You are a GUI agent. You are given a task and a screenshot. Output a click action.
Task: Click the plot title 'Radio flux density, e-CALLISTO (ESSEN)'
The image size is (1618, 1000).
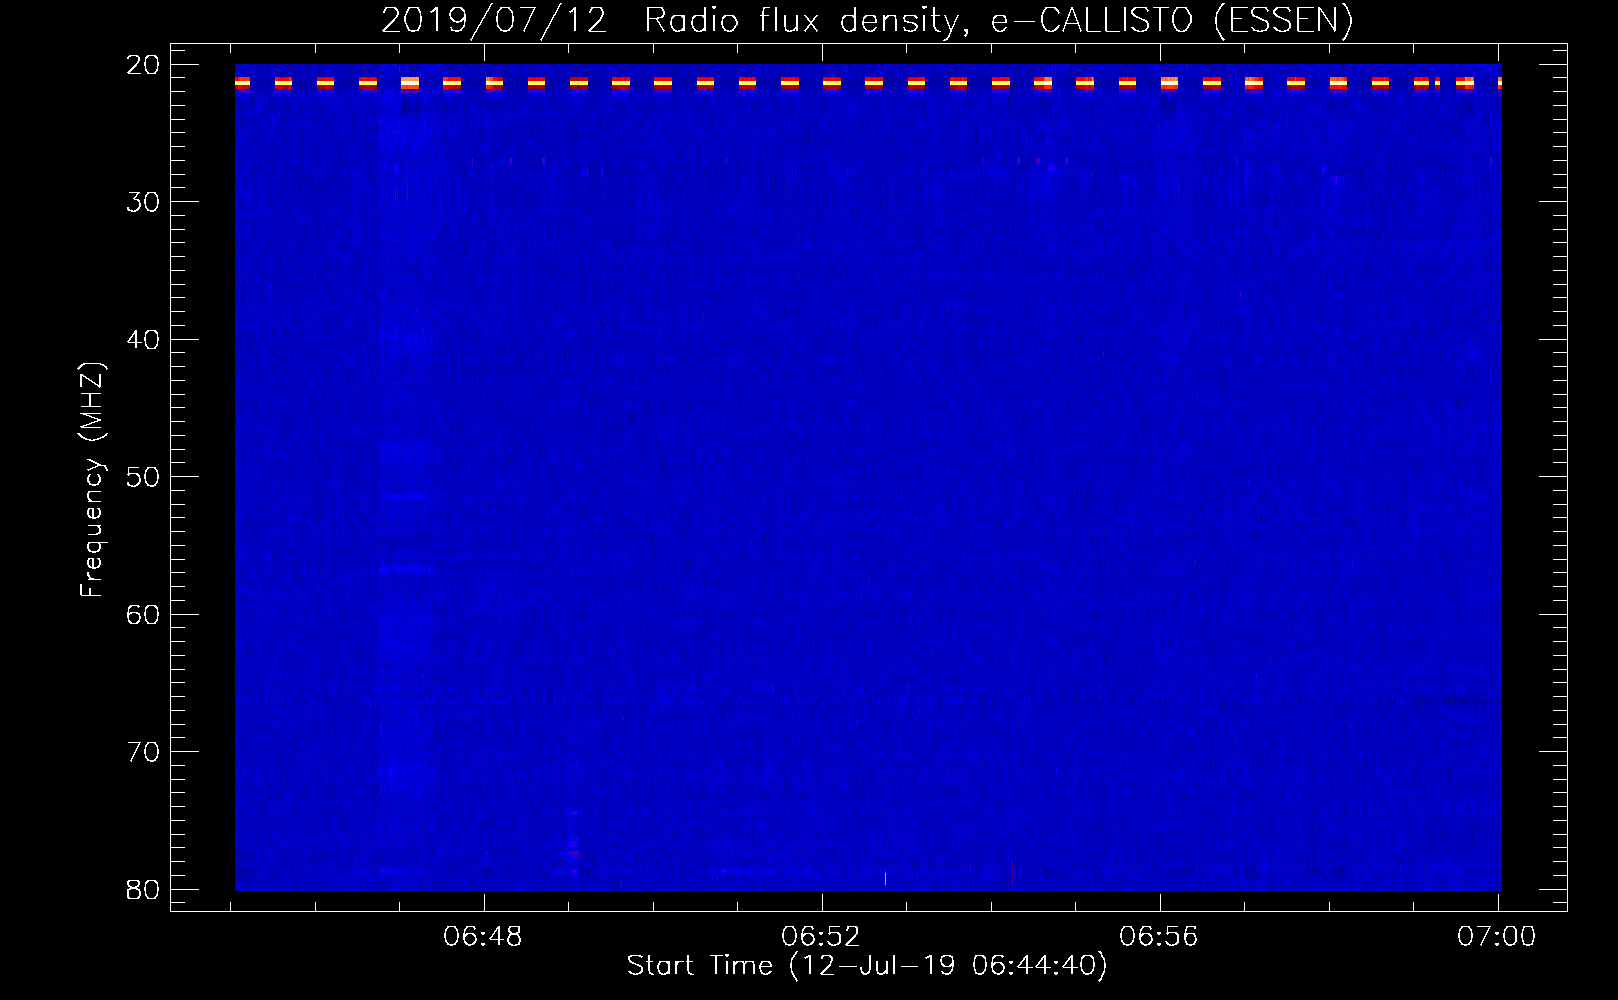tap(998, 20)
